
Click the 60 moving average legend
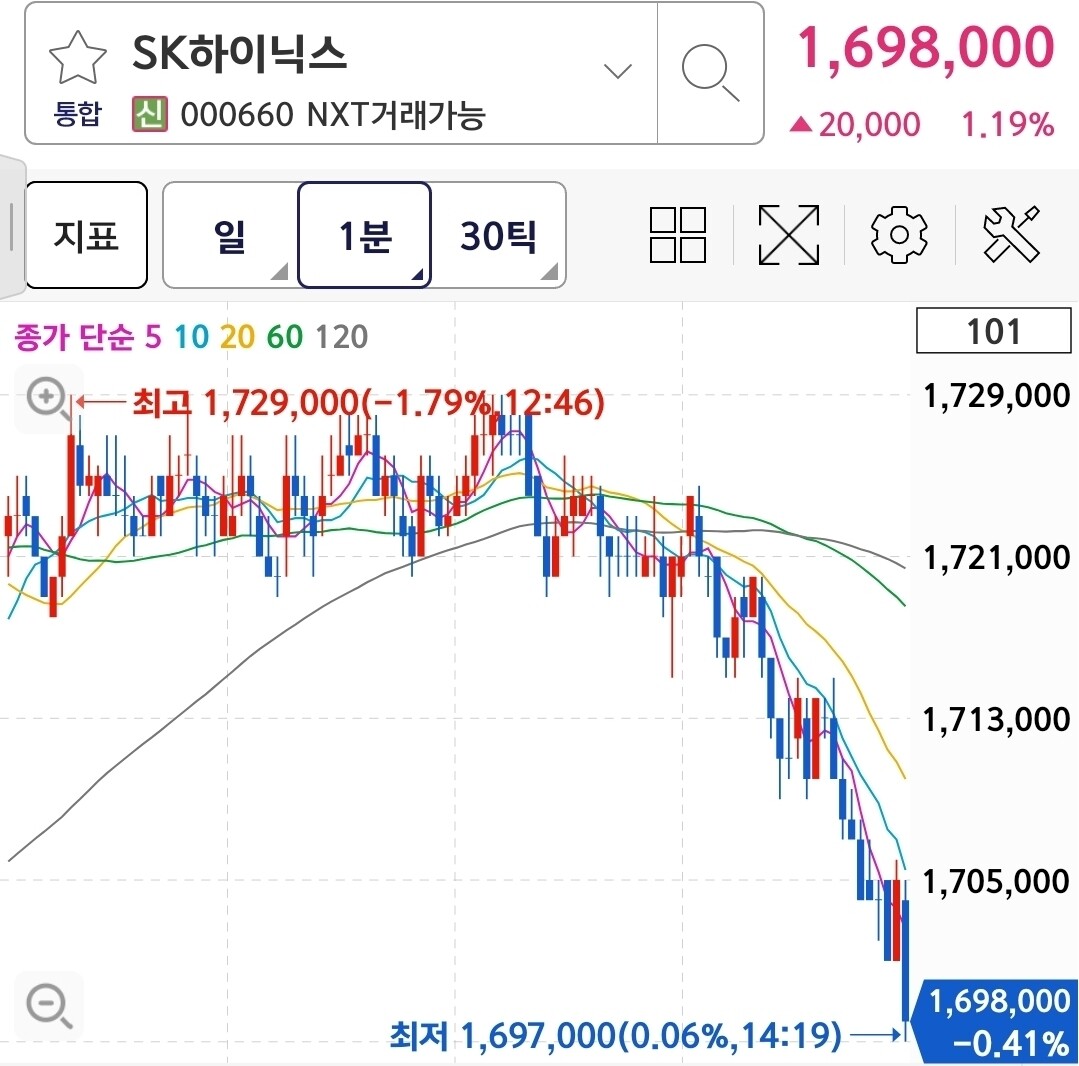coord(285,337)
